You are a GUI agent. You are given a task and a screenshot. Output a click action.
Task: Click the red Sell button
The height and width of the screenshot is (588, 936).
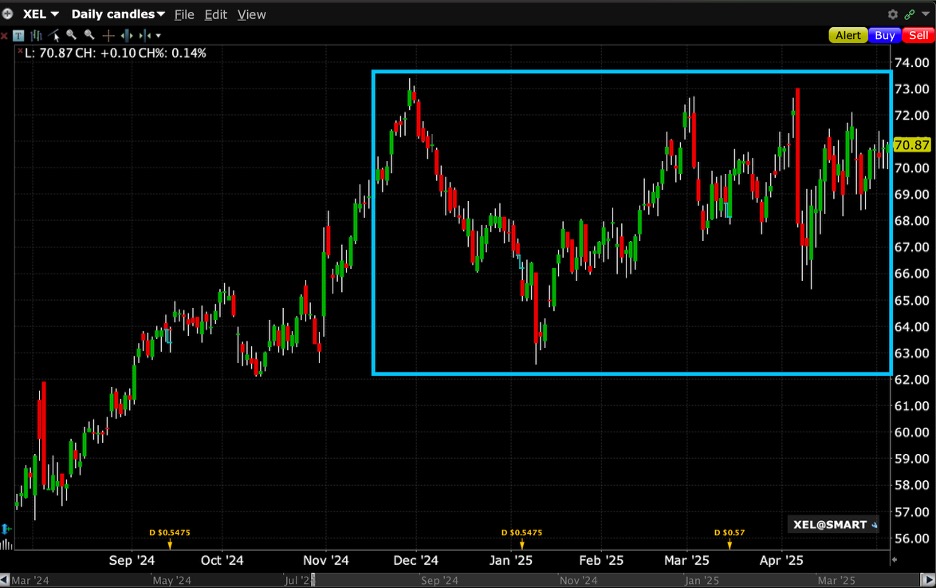(919, 35)
